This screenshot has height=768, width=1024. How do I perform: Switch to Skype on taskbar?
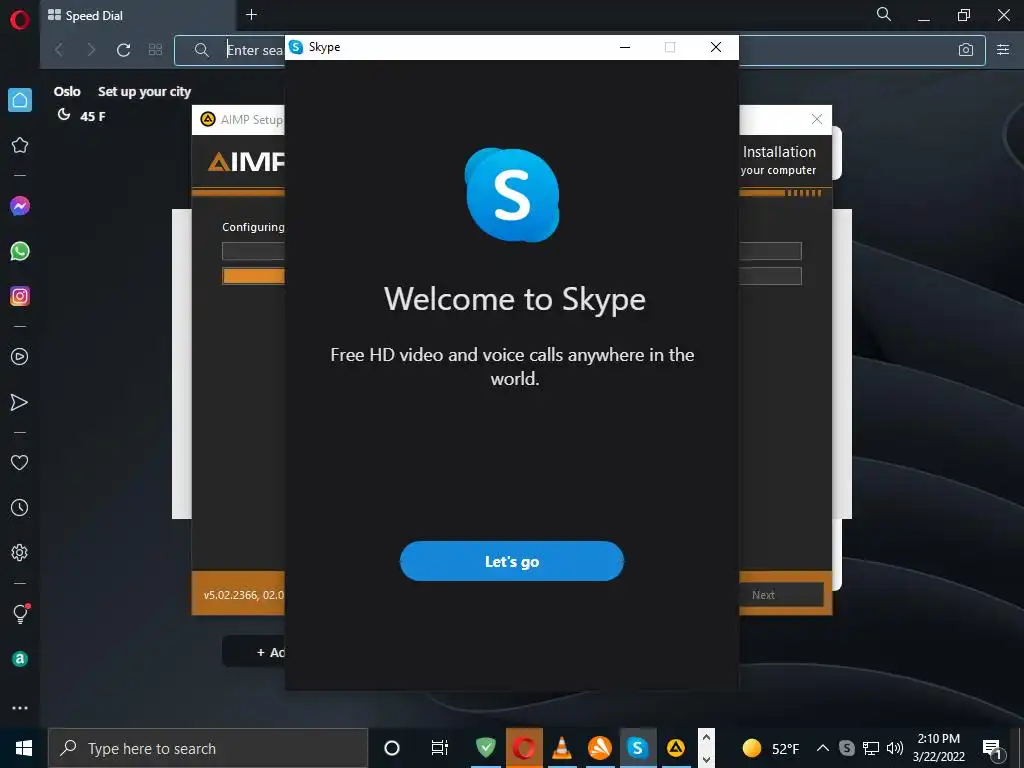[637, 748]
